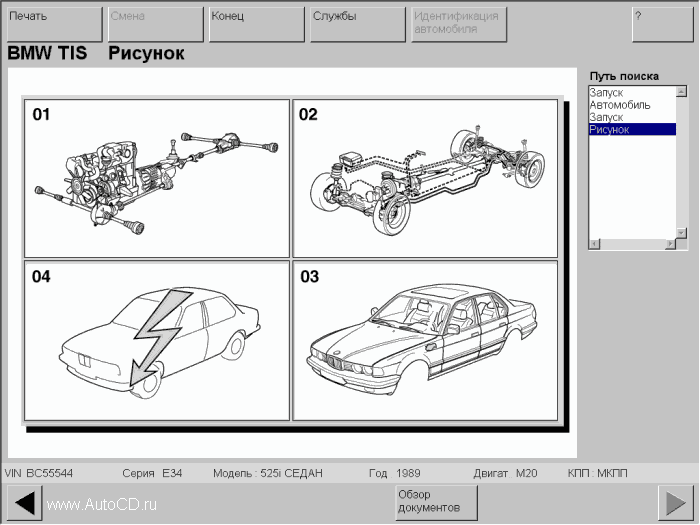Click Двигат. M20 status text
This screenshot has height=525, width=700.
tap(505, 473)
